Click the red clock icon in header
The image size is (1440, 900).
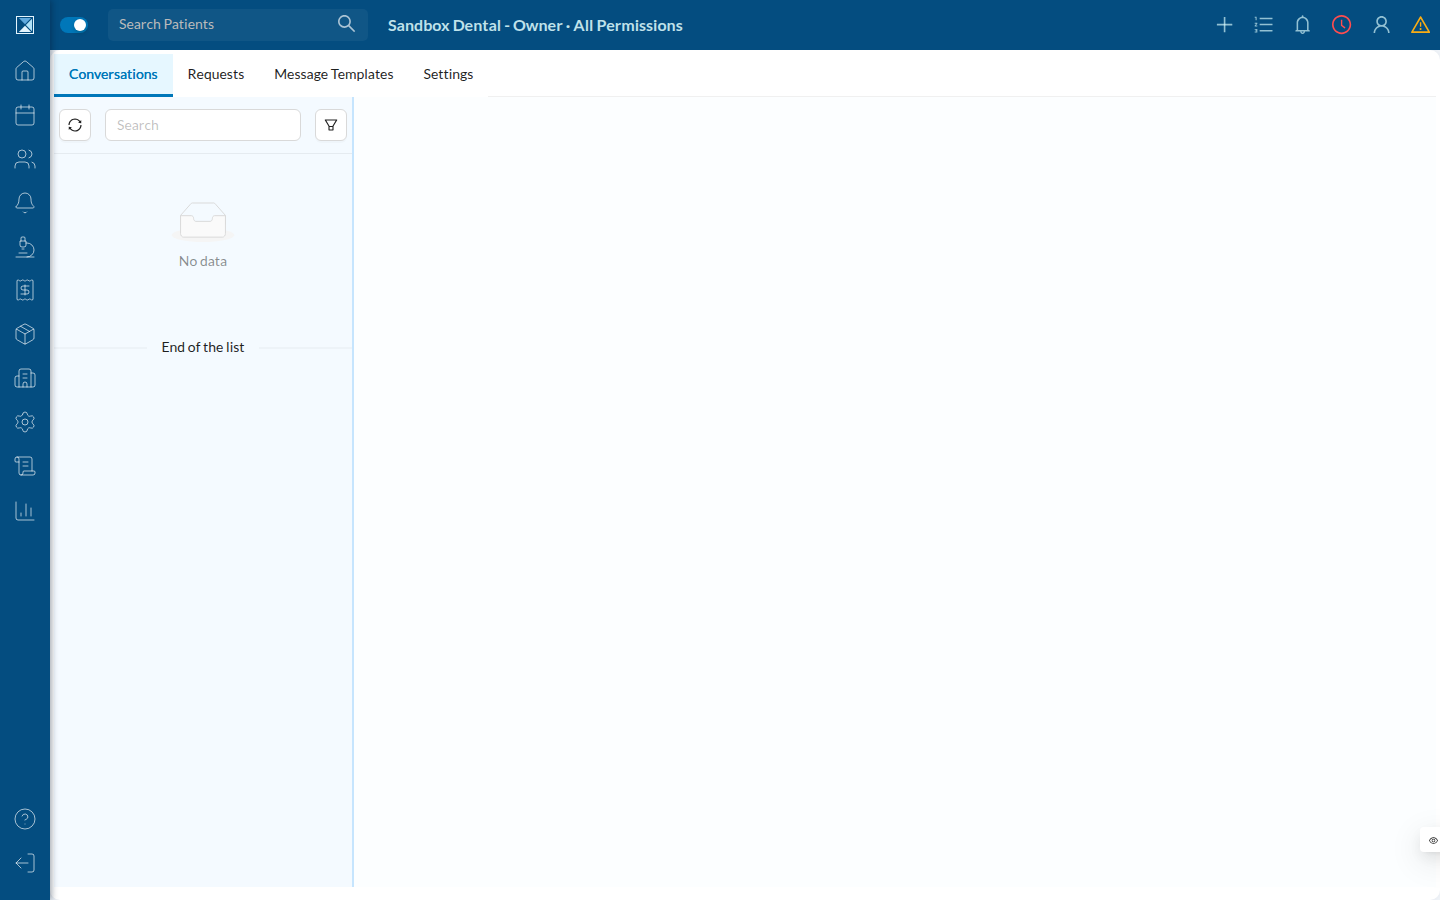1342,25
